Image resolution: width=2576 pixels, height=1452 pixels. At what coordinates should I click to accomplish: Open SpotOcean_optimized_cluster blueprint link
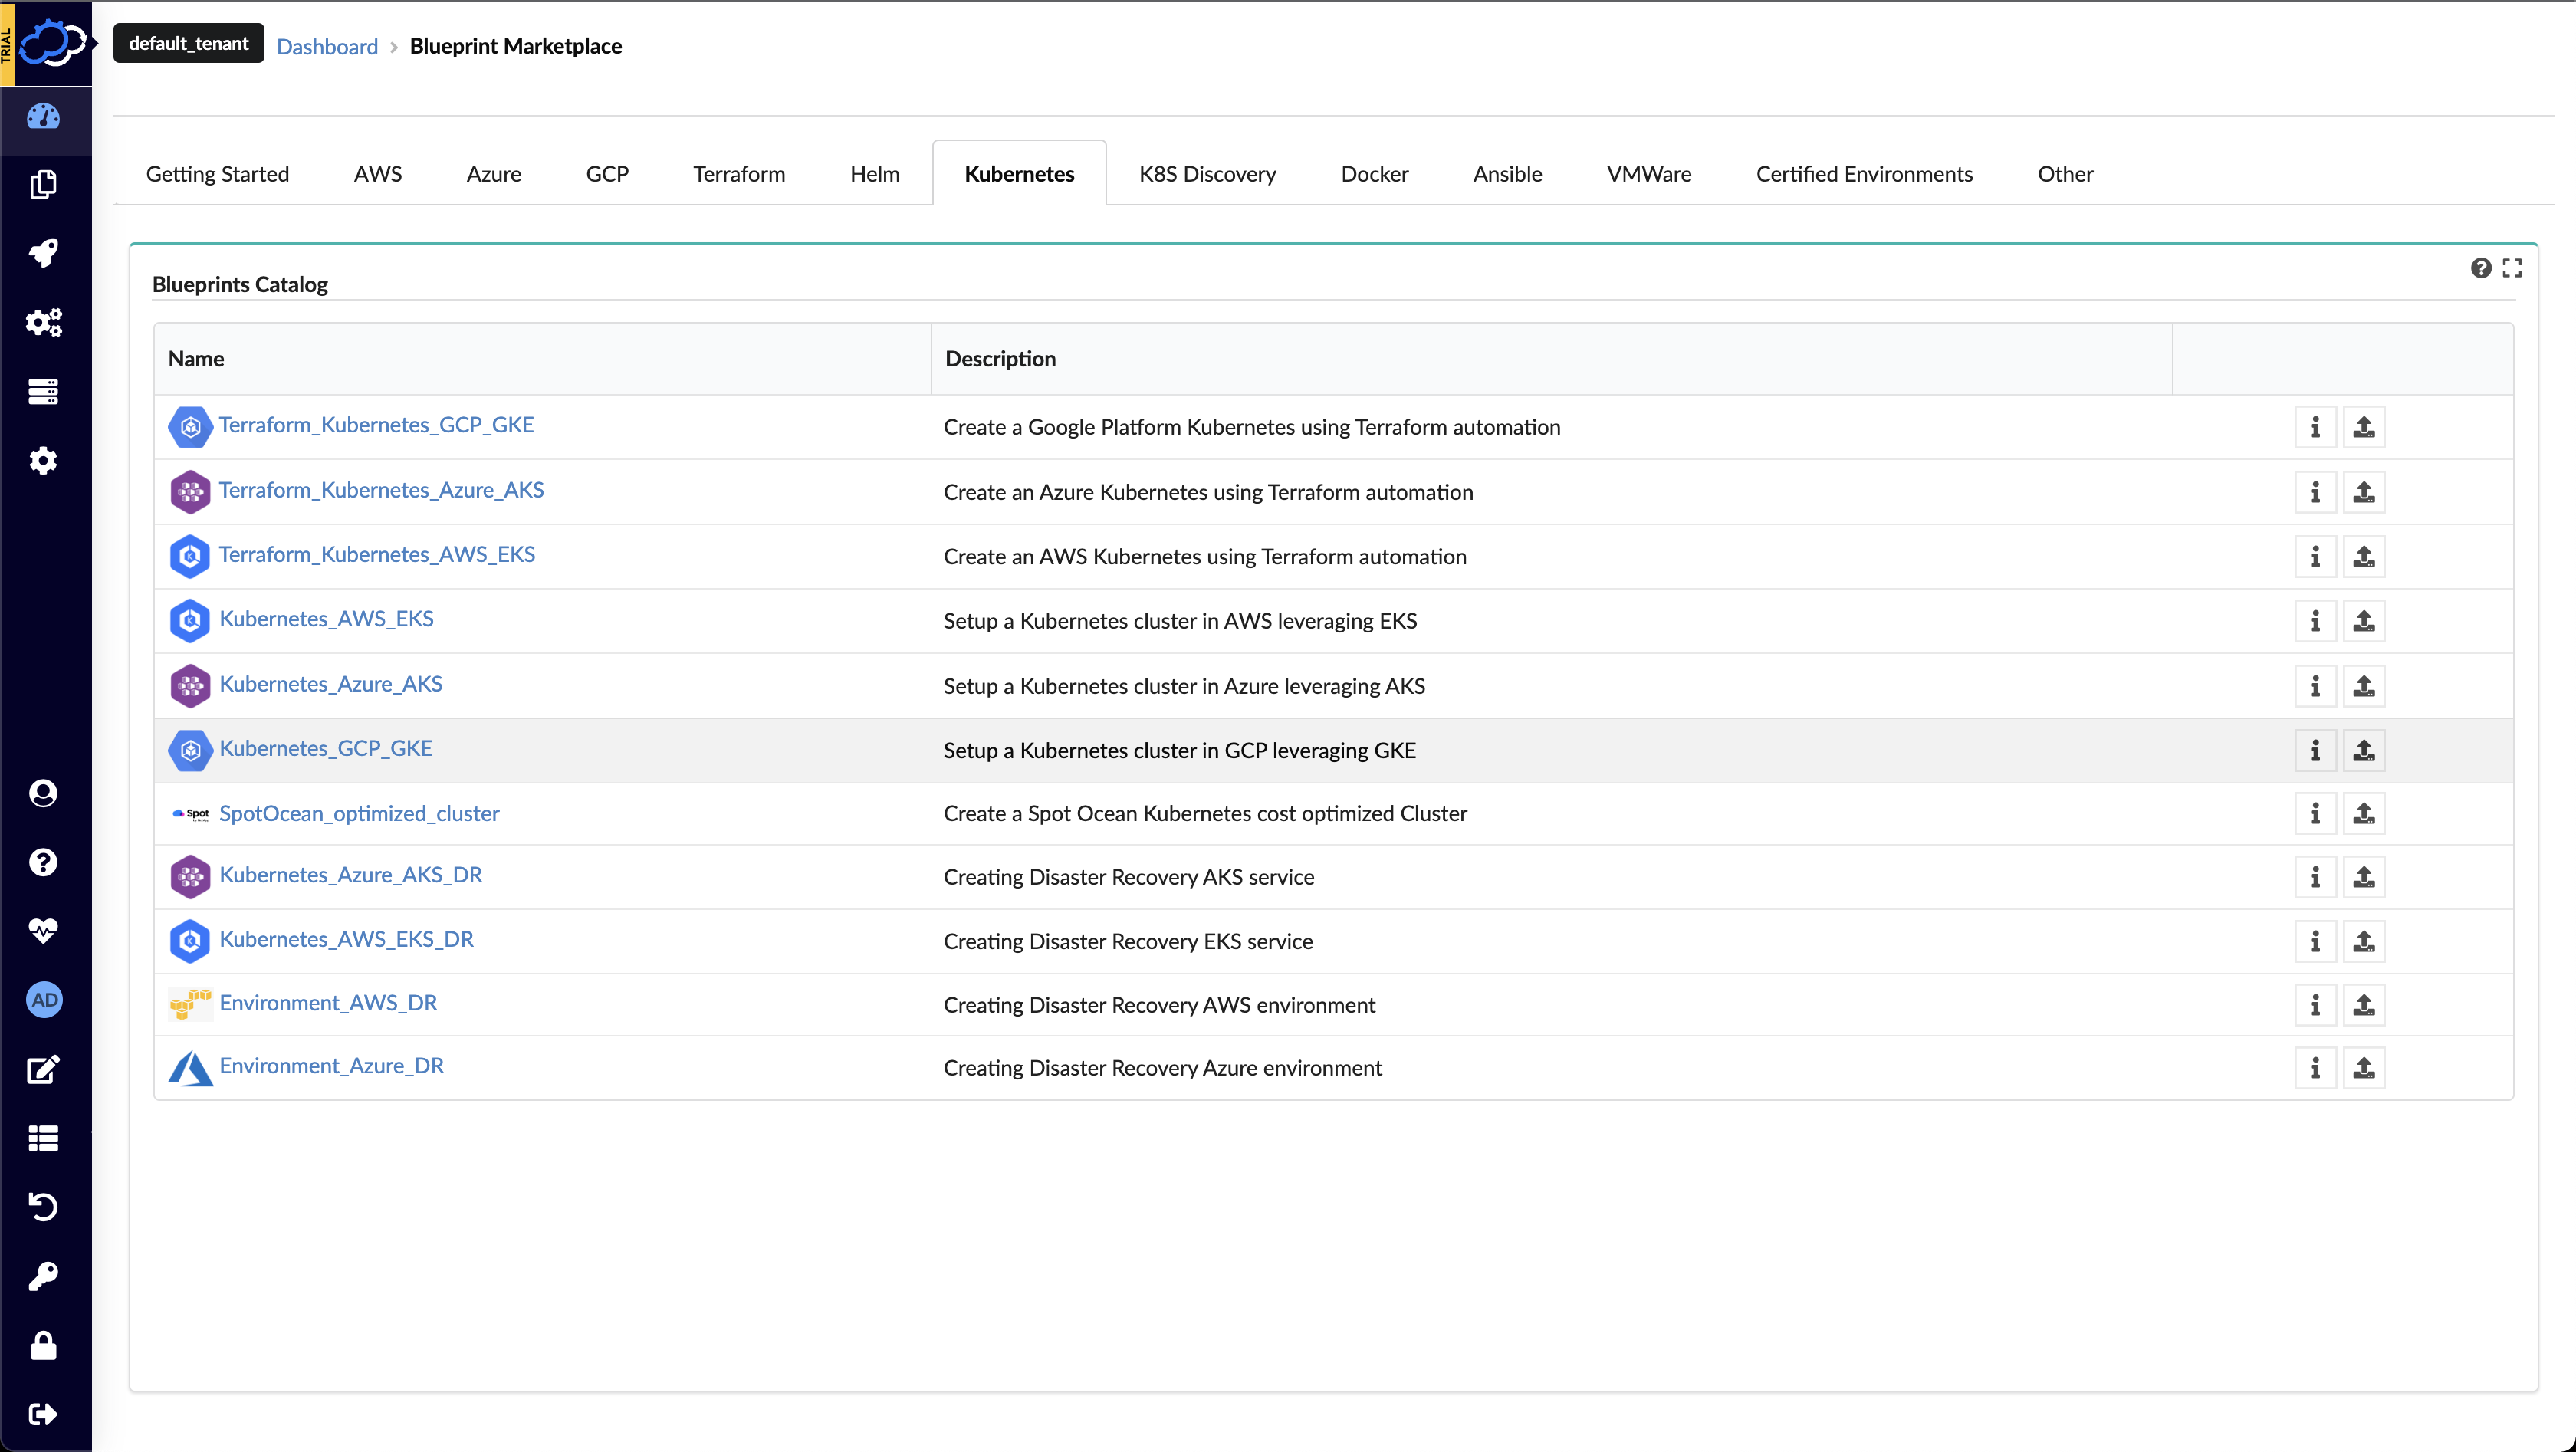[x=359, y=813]
